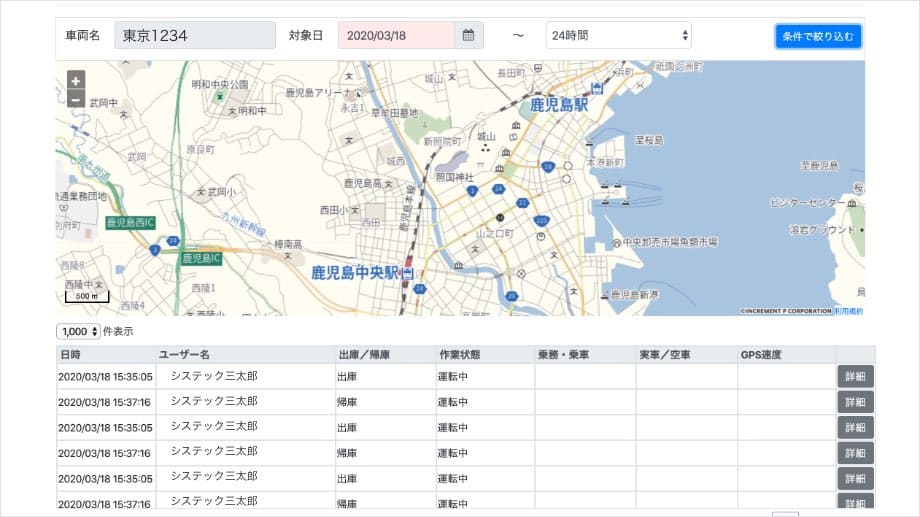Click the 車両名 field showing 東京1234
Viewport: 920px width, 517px height.
195,35
